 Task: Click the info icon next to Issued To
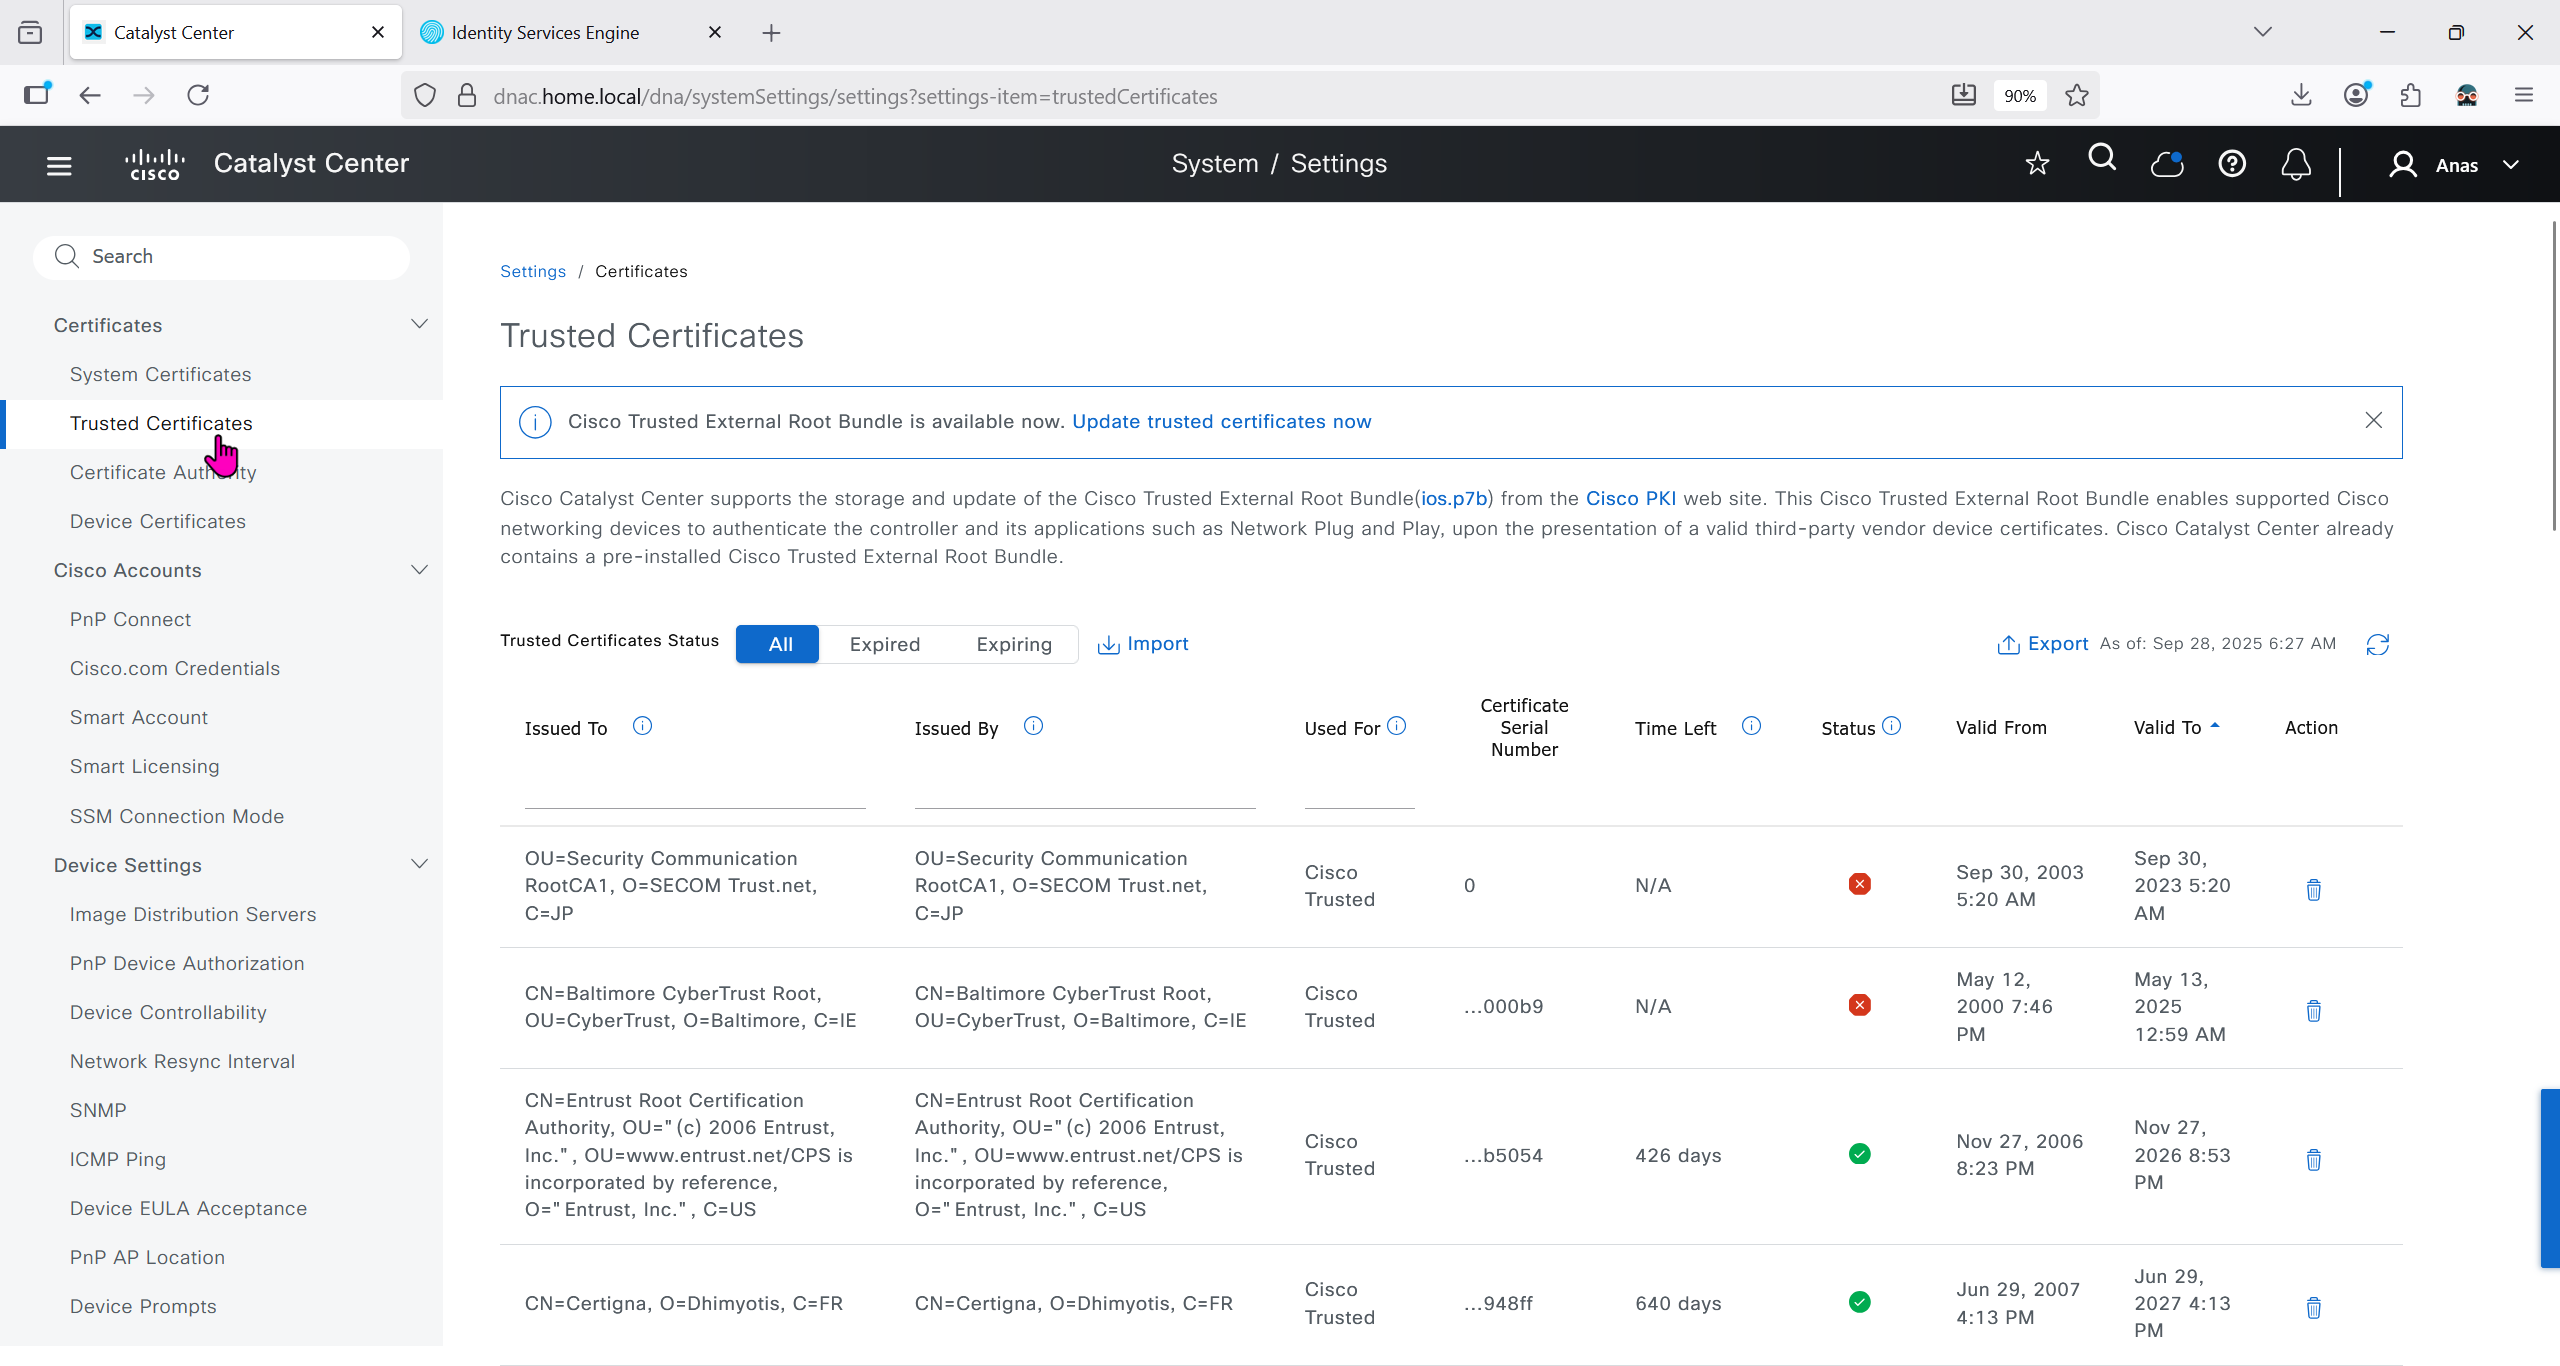(642, 727)
